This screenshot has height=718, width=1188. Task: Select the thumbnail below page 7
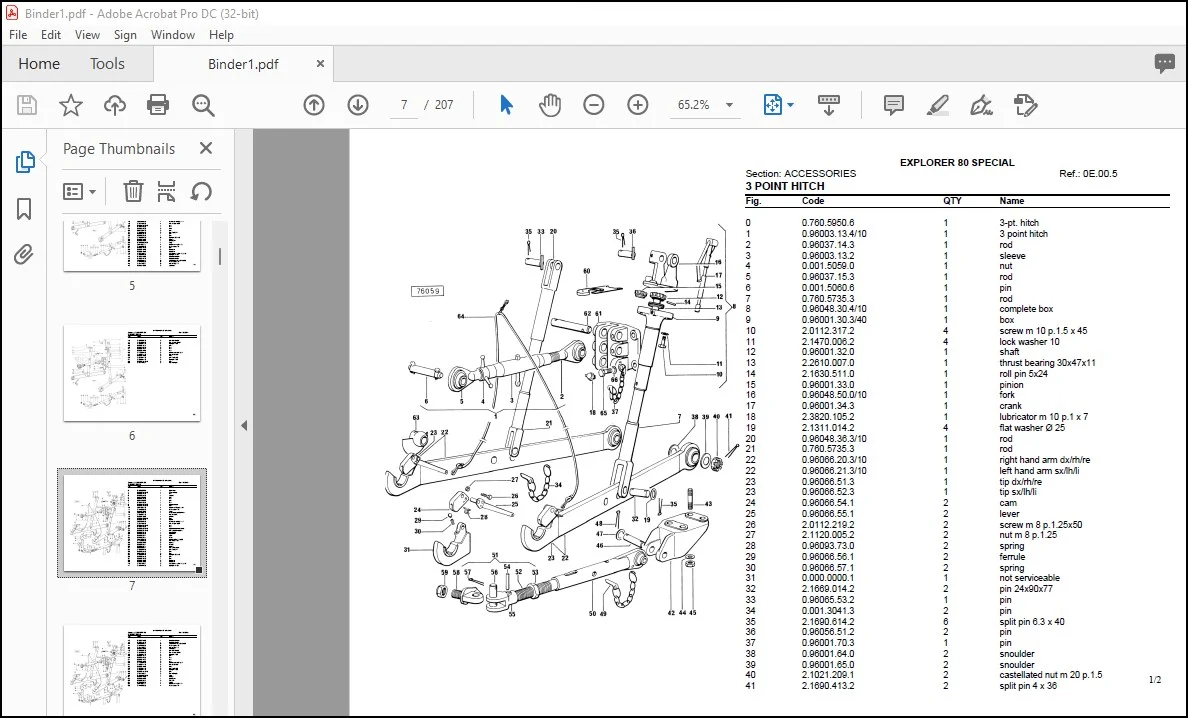(132, 670)
